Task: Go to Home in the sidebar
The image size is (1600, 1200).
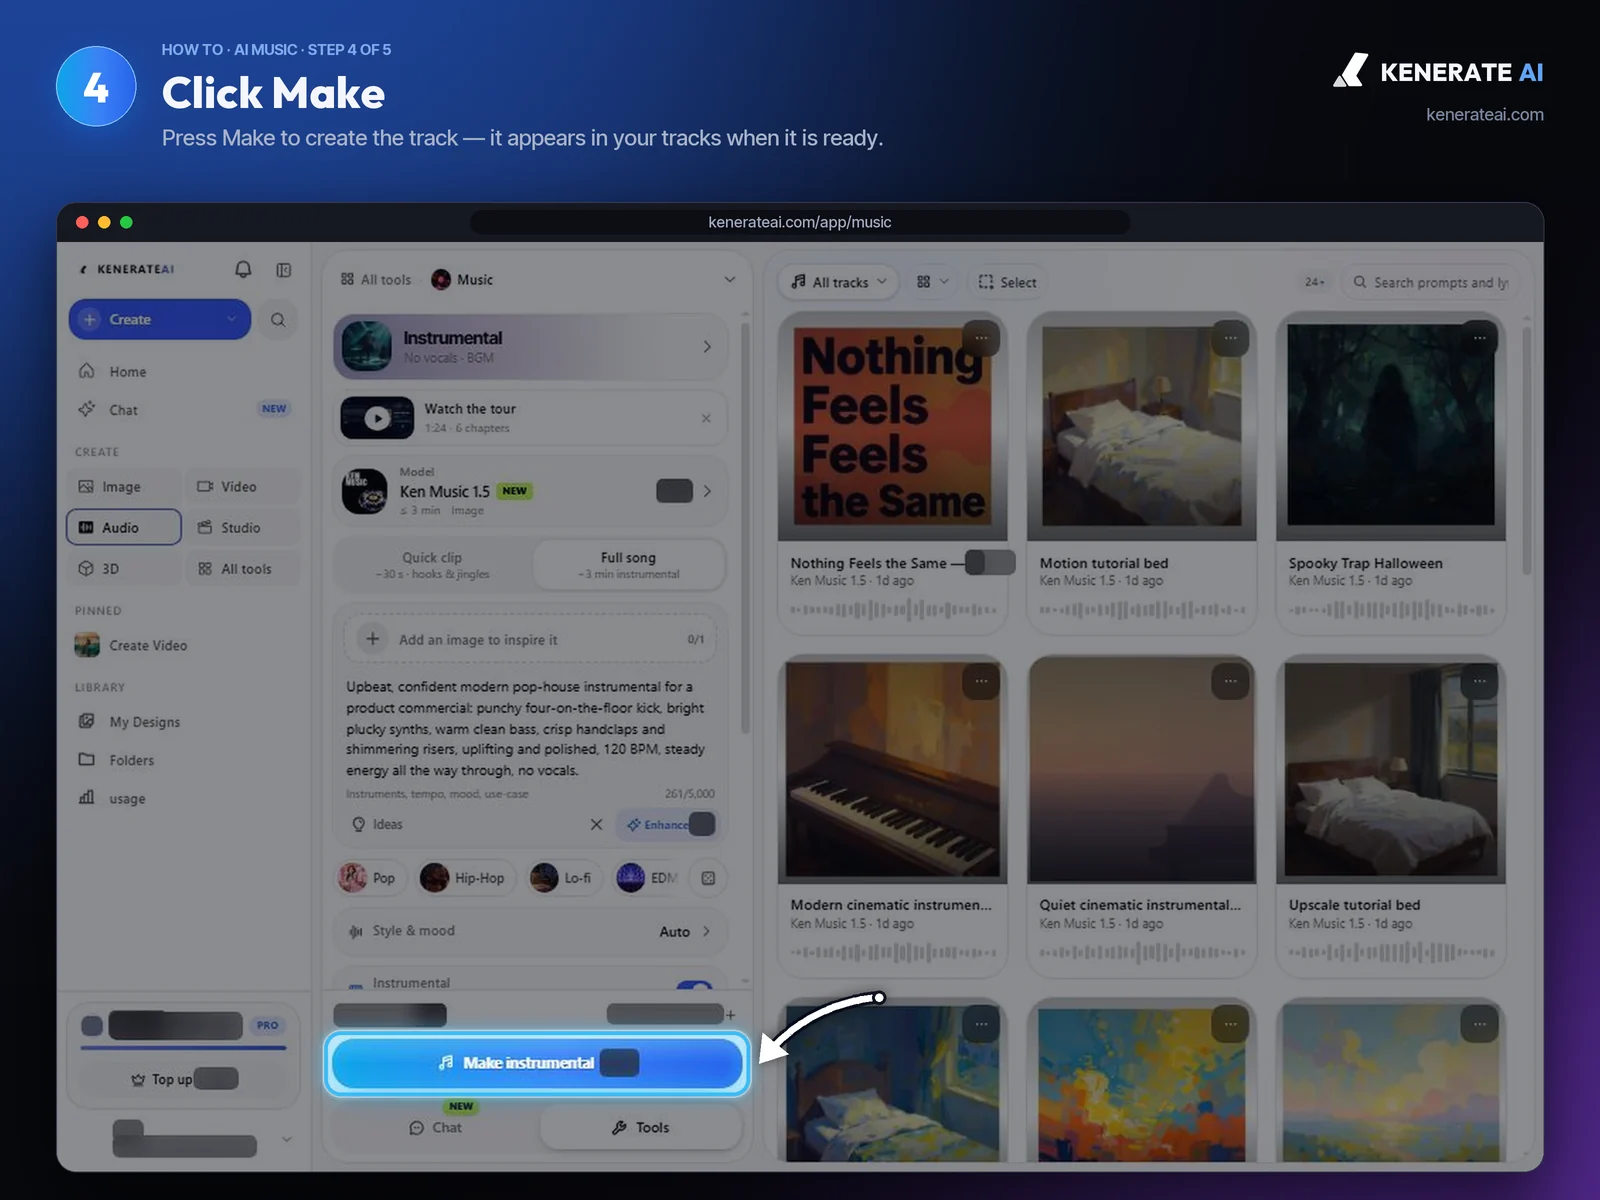Action: [127, 371]
